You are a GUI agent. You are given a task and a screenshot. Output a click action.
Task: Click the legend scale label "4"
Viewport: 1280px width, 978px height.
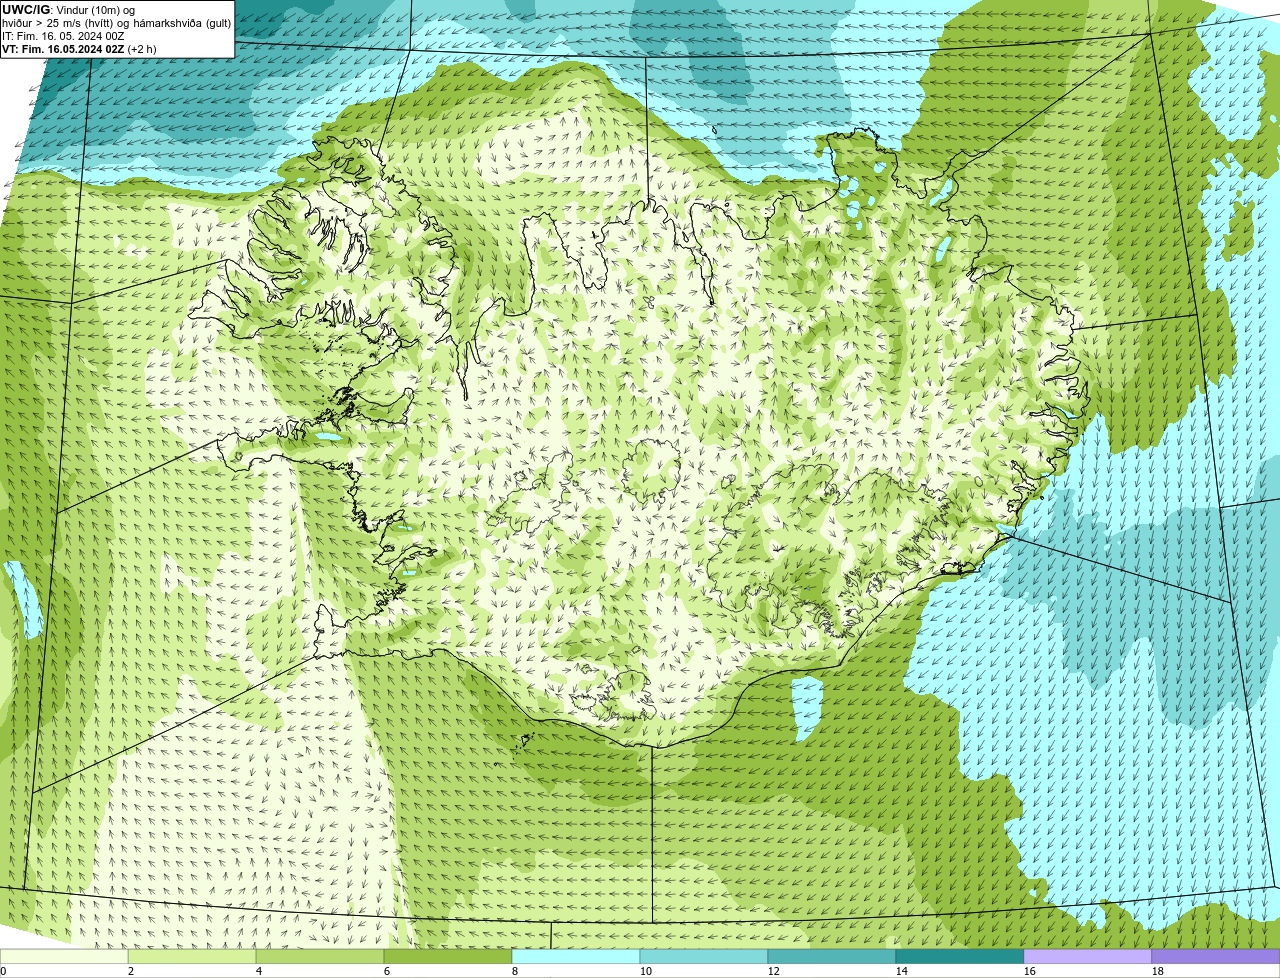point(259,971)
